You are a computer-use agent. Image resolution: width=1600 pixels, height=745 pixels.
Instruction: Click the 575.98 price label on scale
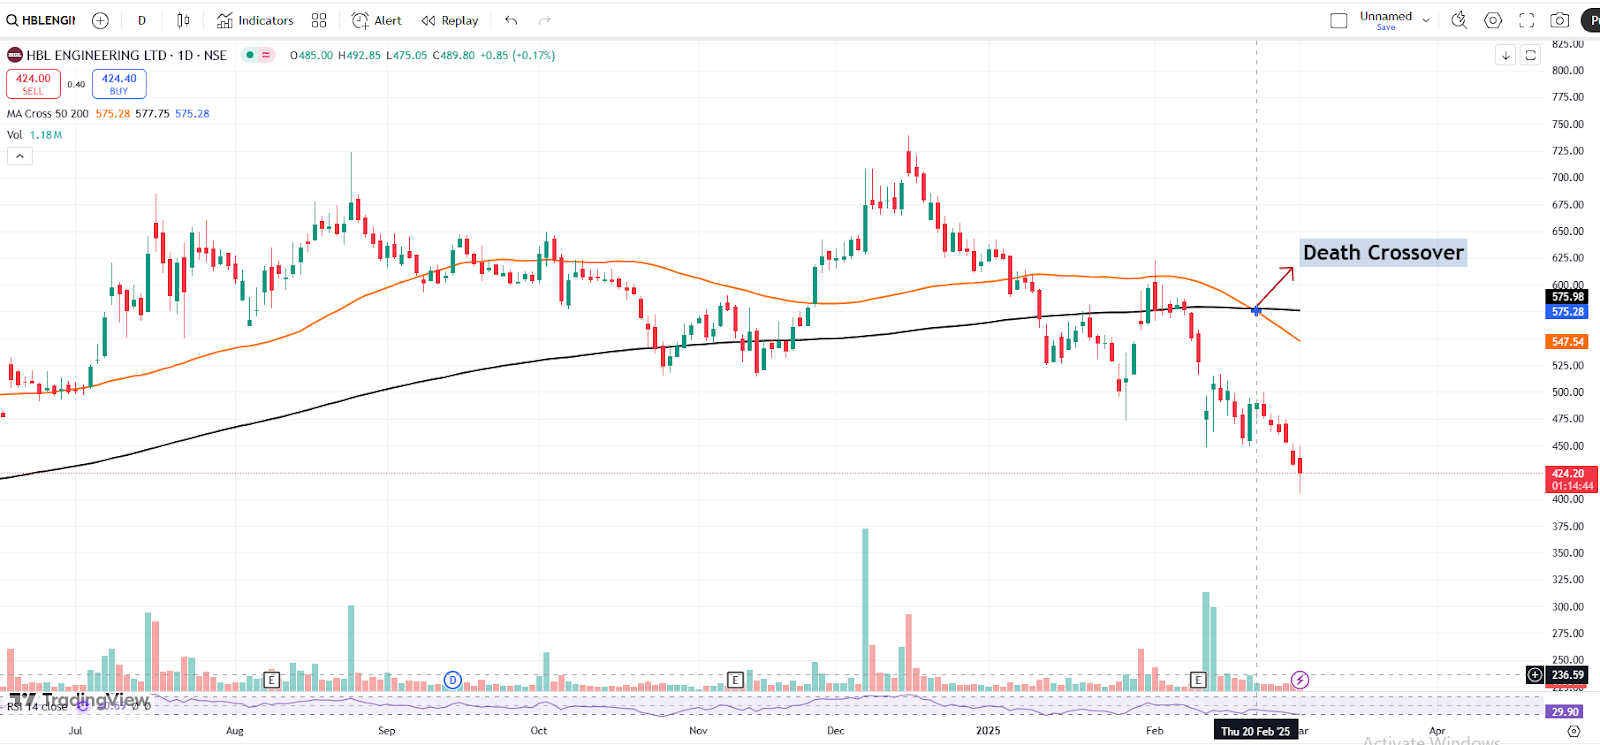click(x=1567, y=297)
